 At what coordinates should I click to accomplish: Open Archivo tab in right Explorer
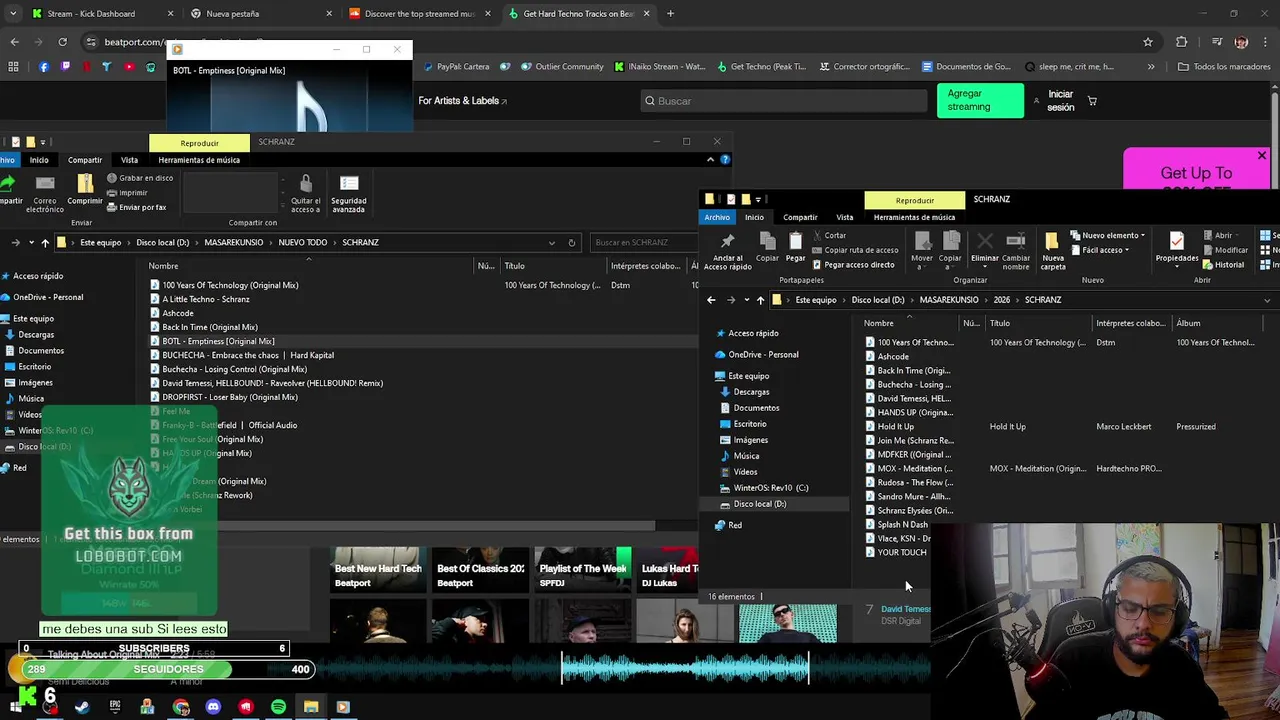pos(717,217)
